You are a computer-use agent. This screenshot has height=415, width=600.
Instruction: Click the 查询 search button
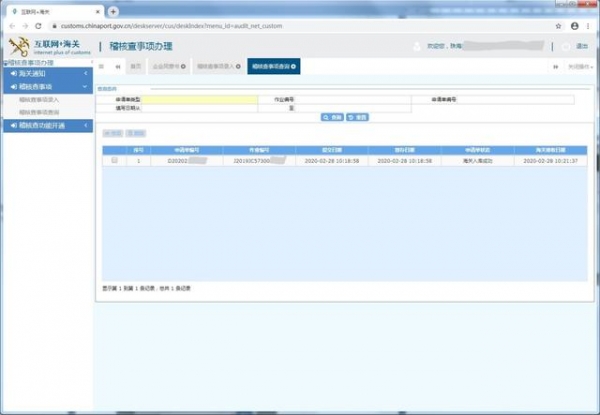tap(331, 117)
